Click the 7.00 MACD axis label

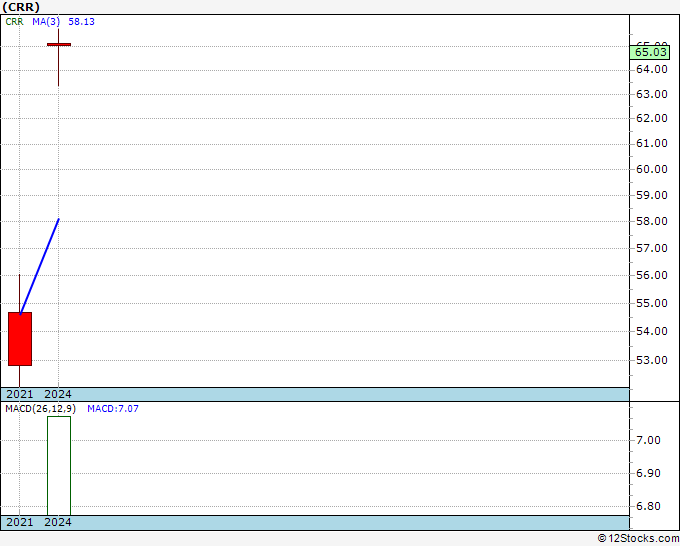point(648,440)
